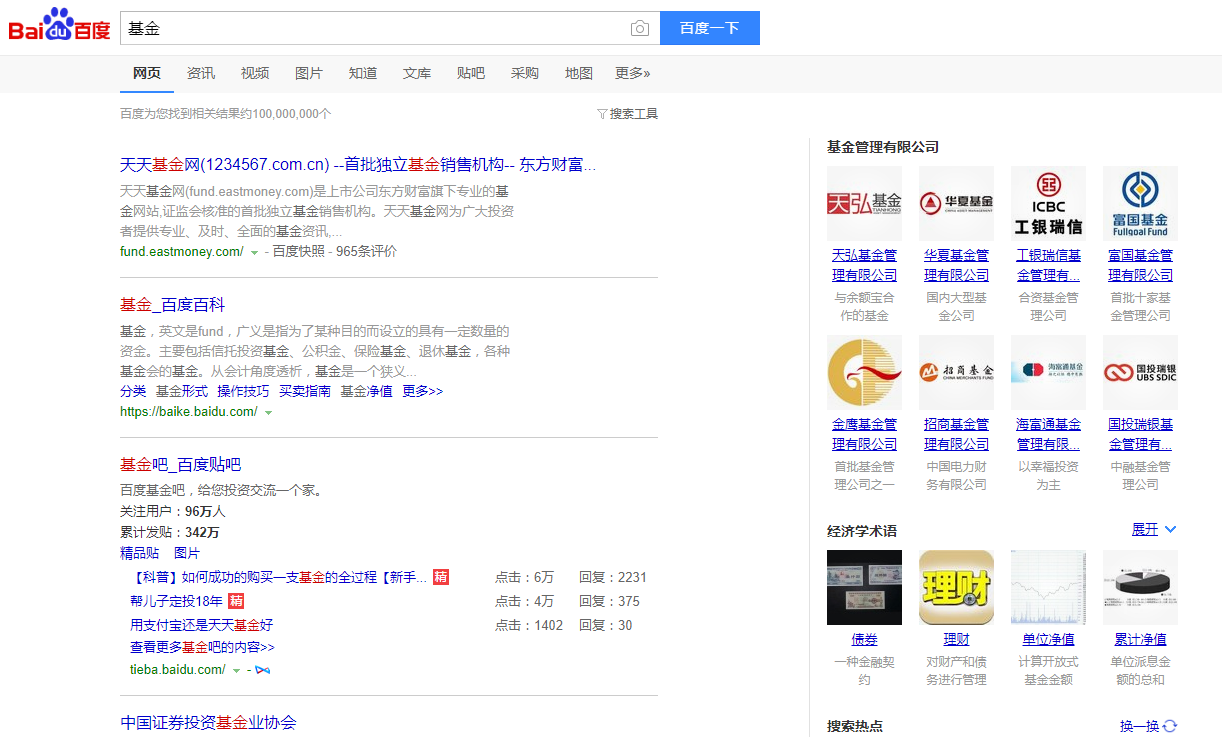This screenshot has height=737, width=1222.
Task: Click the 天弘基金 company logo
Action: coord(863,203)
